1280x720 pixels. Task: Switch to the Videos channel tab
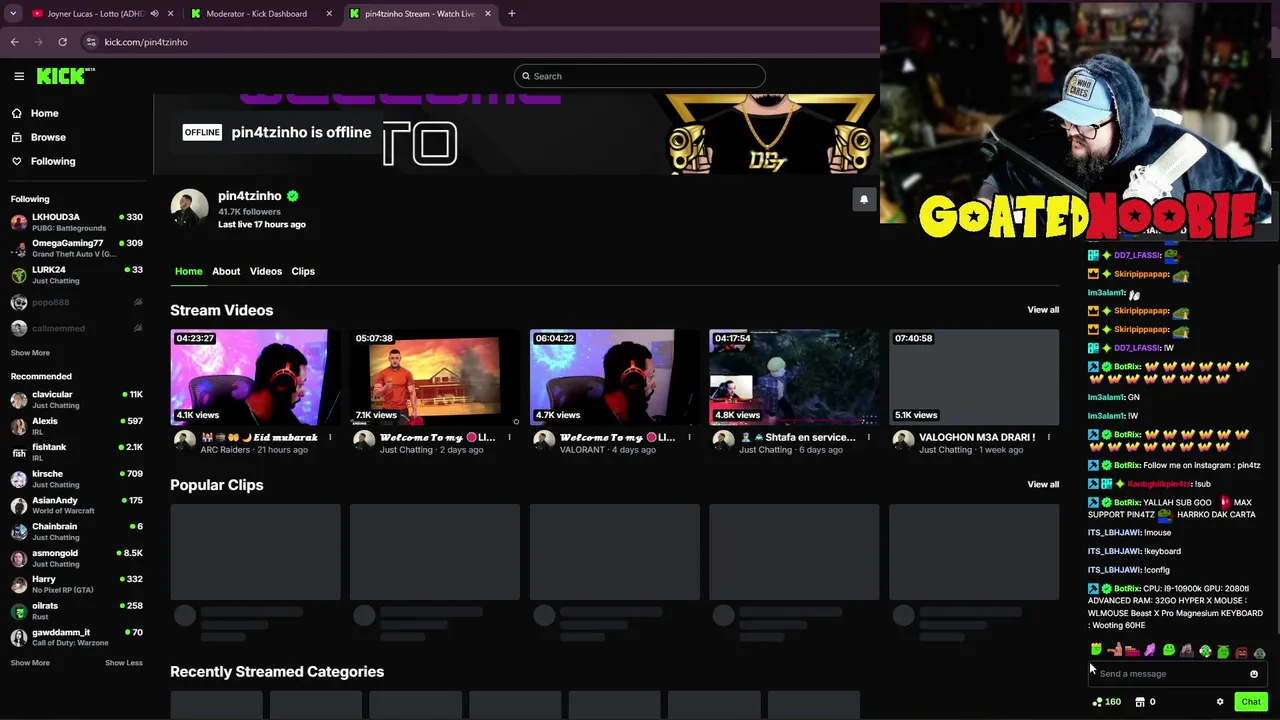(x=266, y=271)
